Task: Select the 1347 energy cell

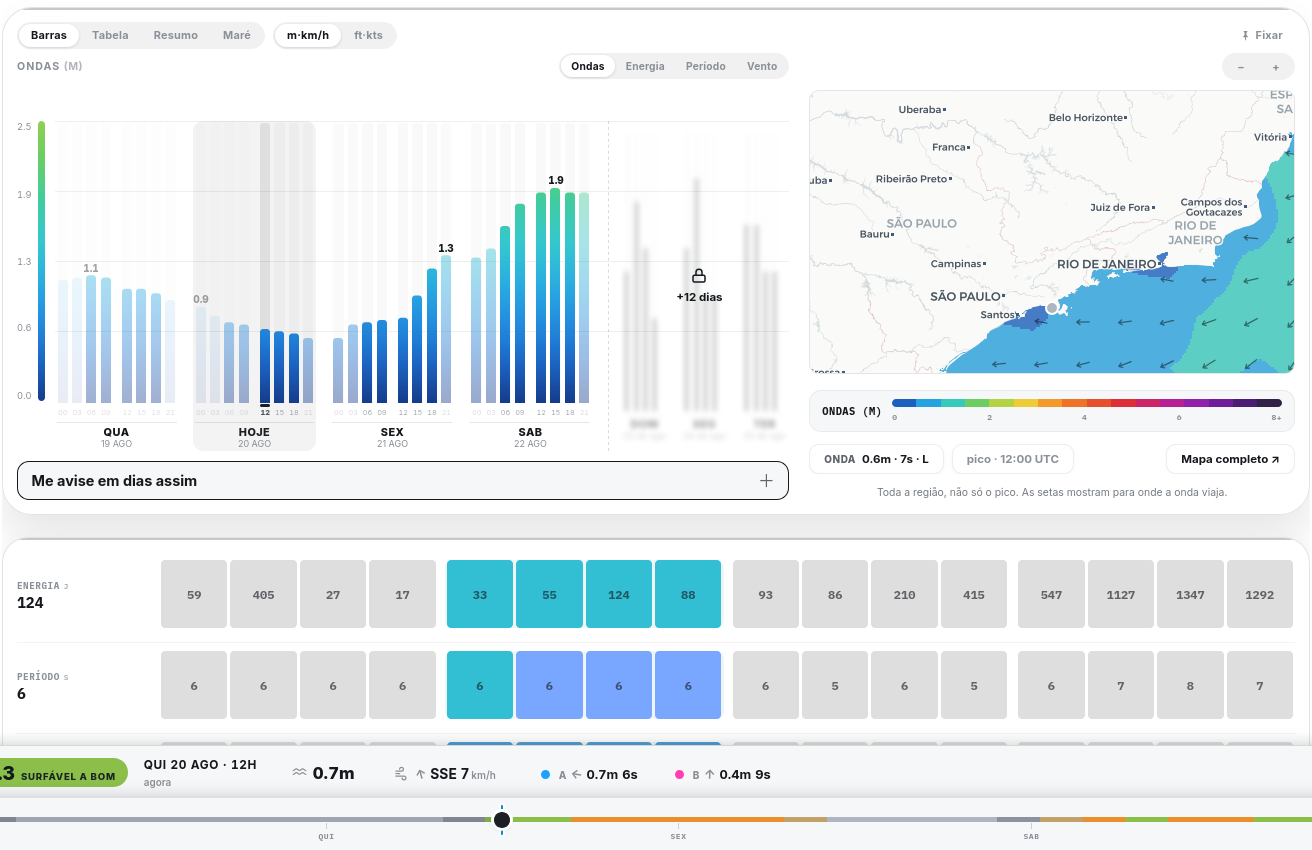Action: tap(1190, 594)
